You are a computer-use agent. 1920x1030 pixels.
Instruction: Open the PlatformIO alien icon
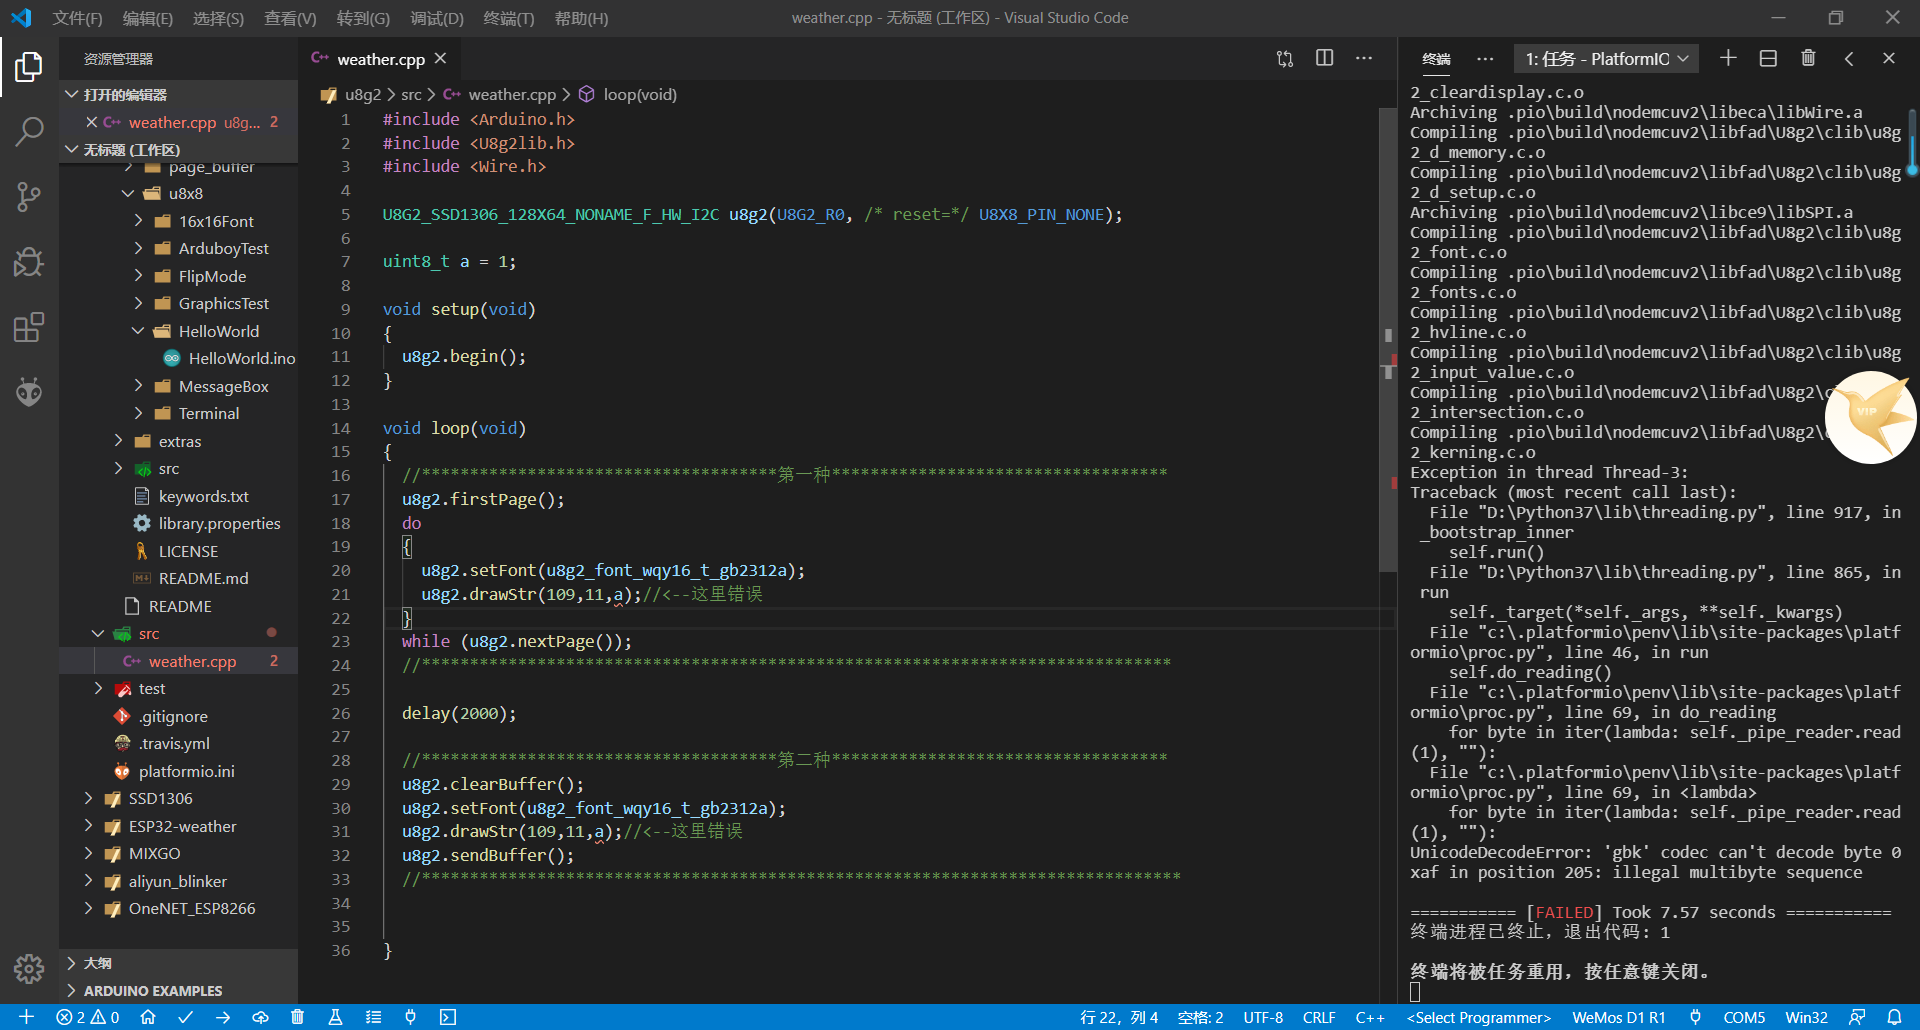[x=29, y=392]
